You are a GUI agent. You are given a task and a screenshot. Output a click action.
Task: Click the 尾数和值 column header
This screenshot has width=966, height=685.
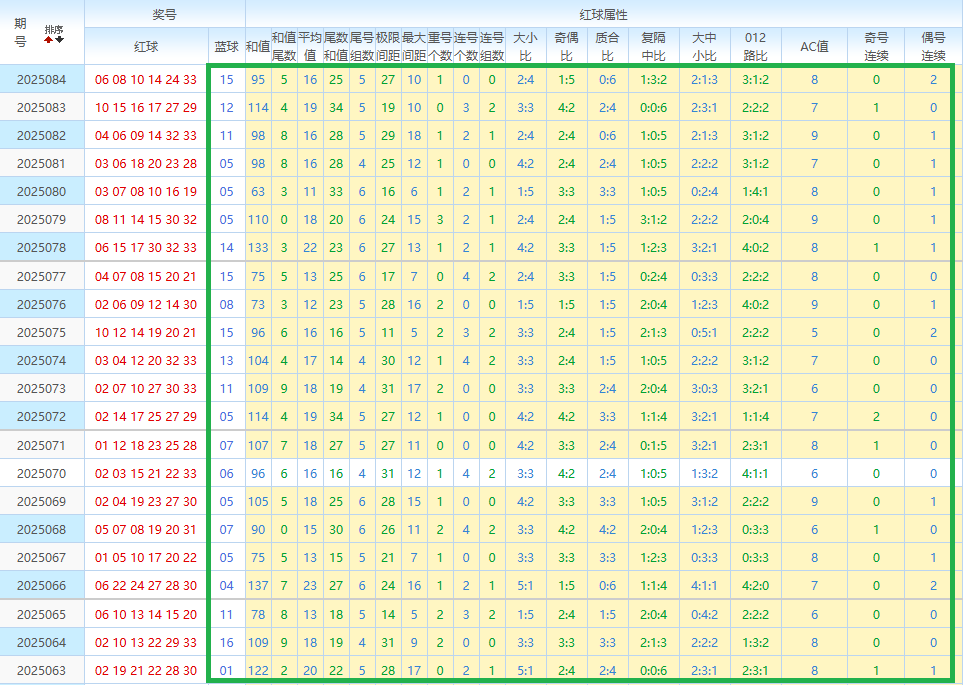[x=336, y=47]
